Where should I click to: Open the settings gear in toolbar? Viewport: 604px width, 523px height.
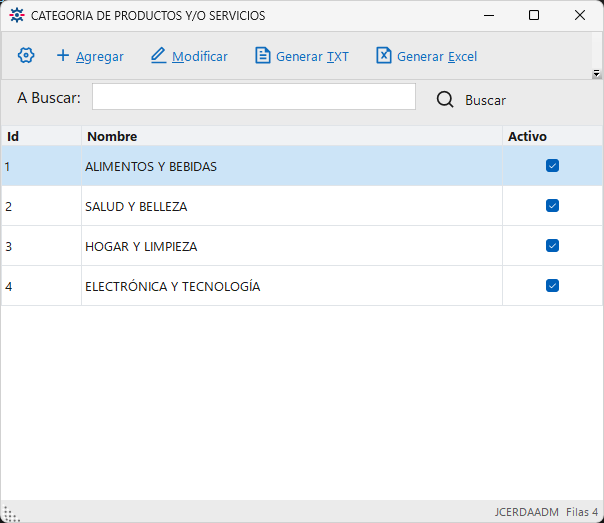pos(26,55)
